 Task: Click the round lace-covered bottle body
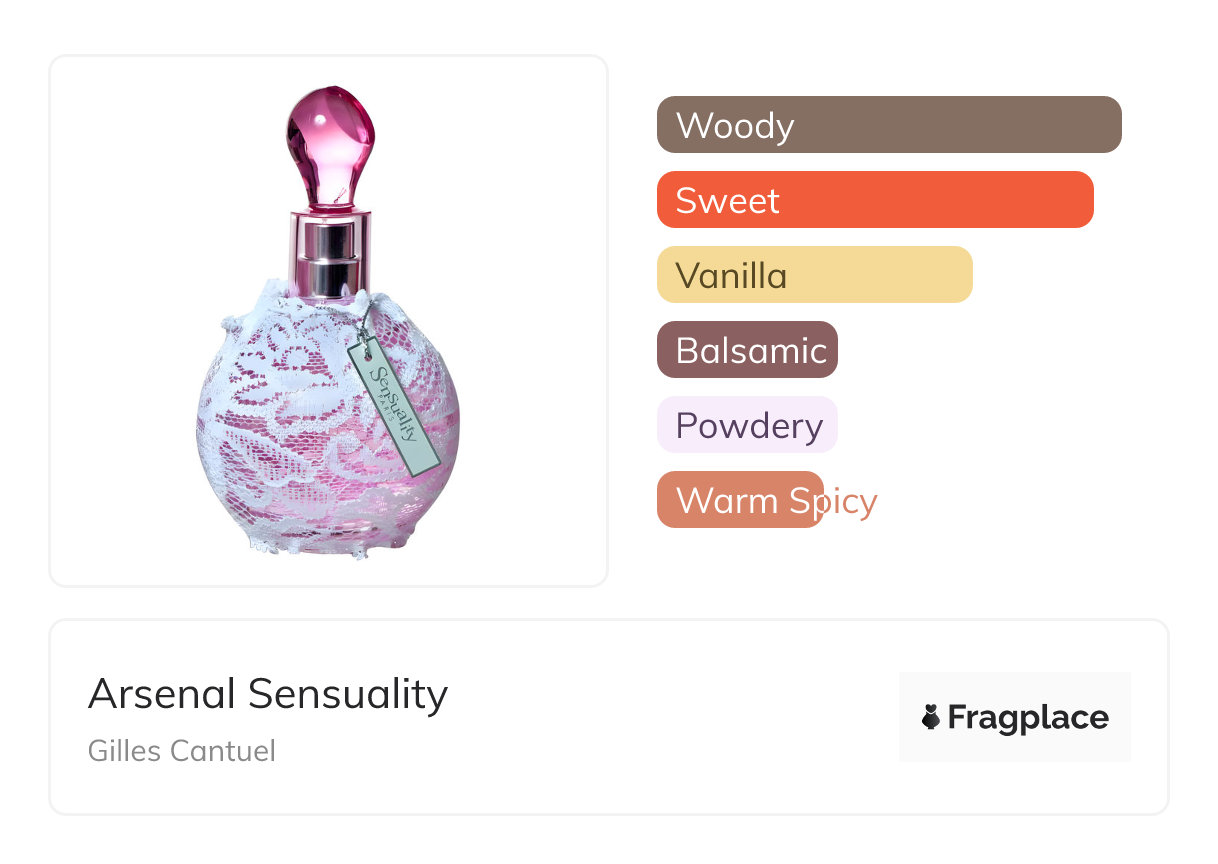tap(290, 440)
